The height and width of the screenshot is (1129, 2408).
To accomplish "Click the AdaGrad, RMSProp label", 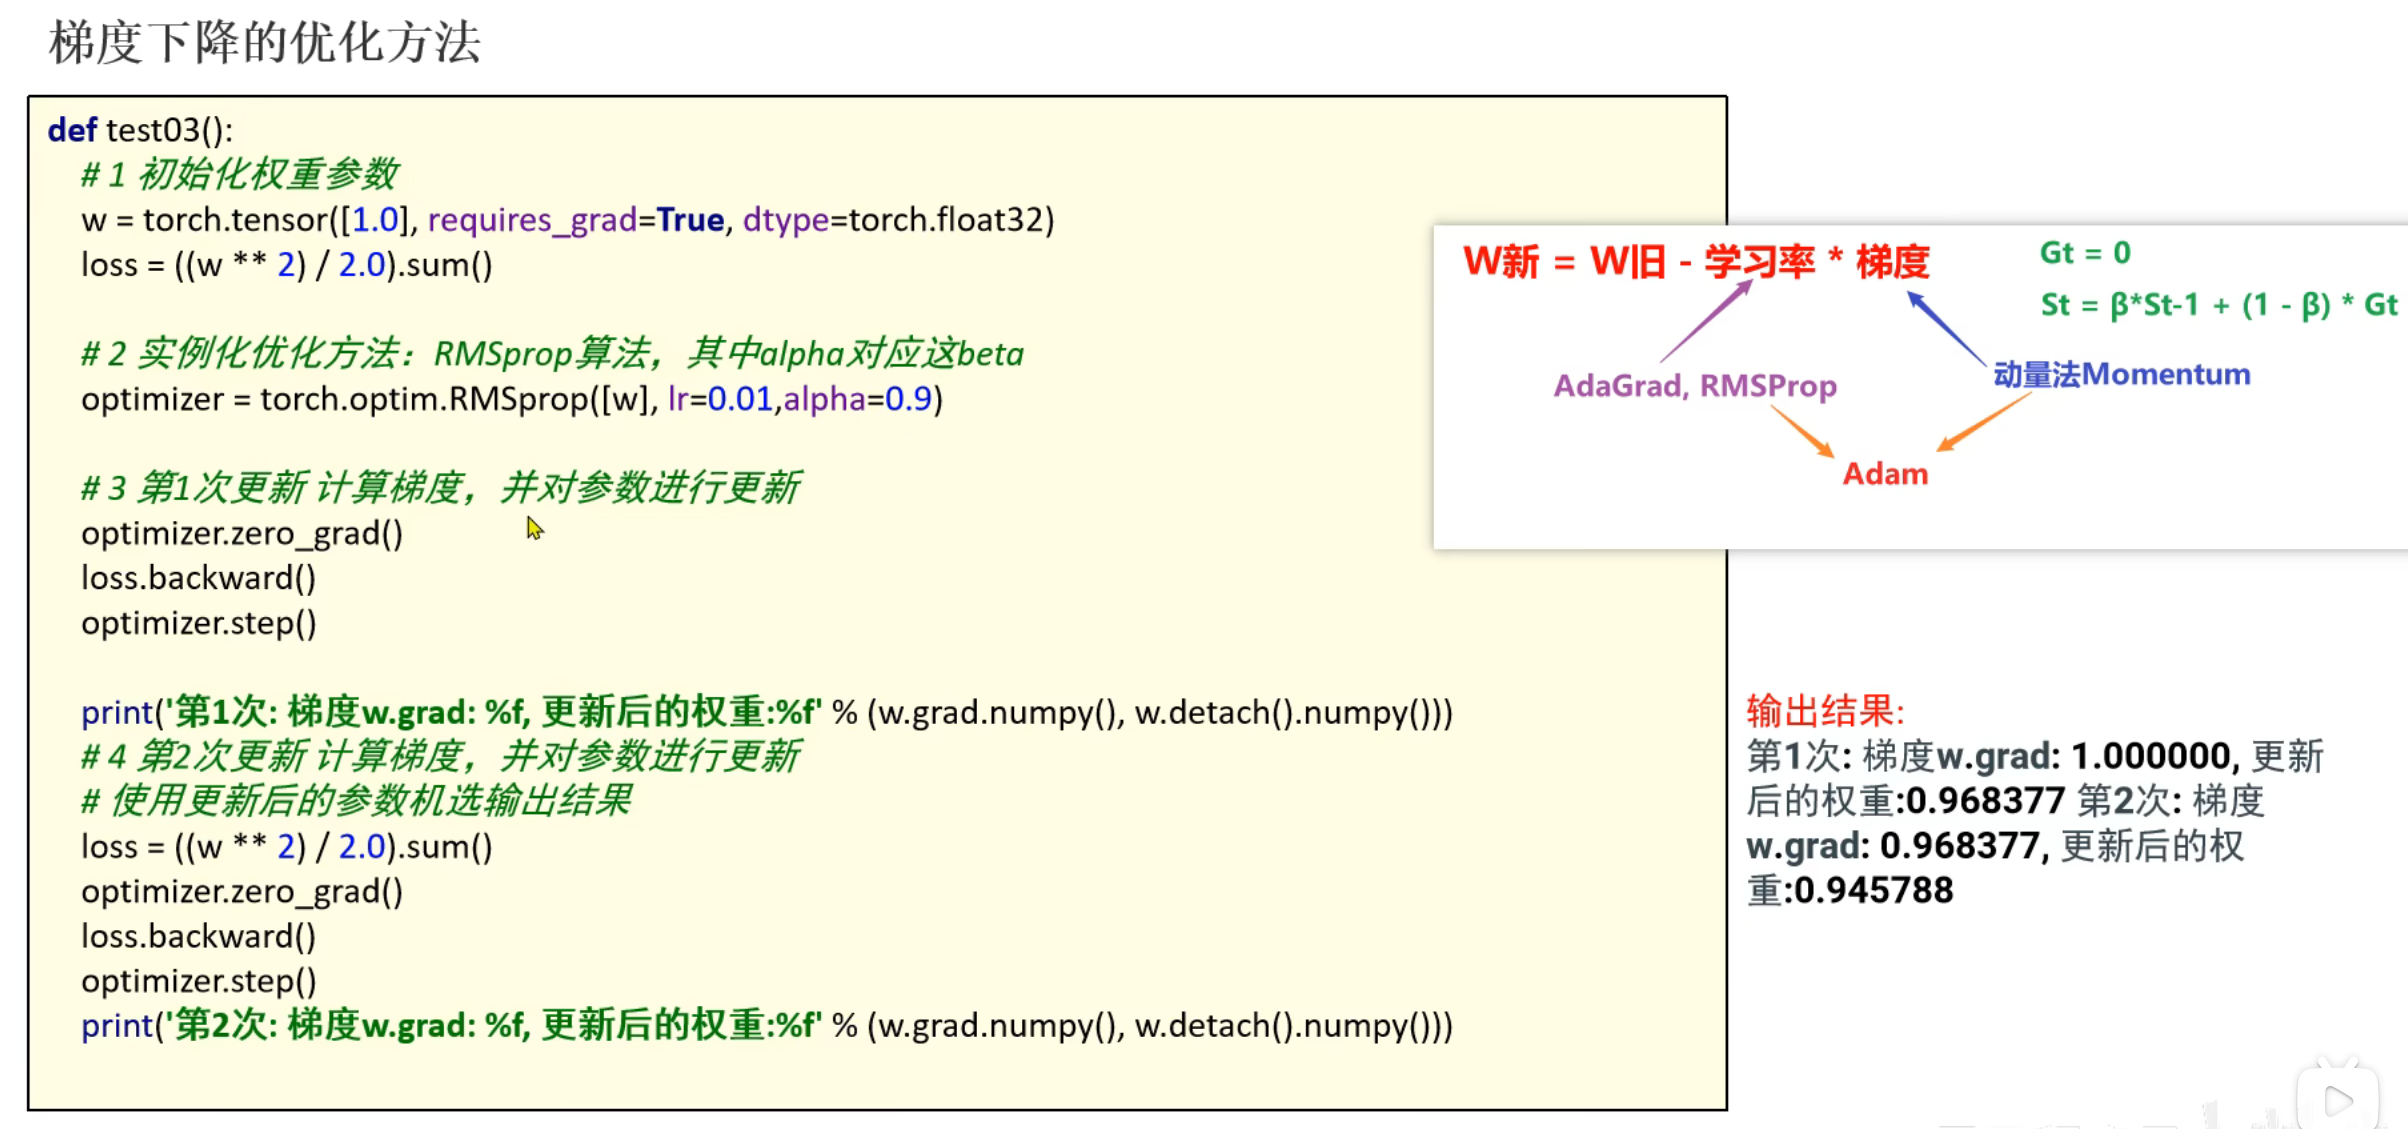I will (1695, 386).
